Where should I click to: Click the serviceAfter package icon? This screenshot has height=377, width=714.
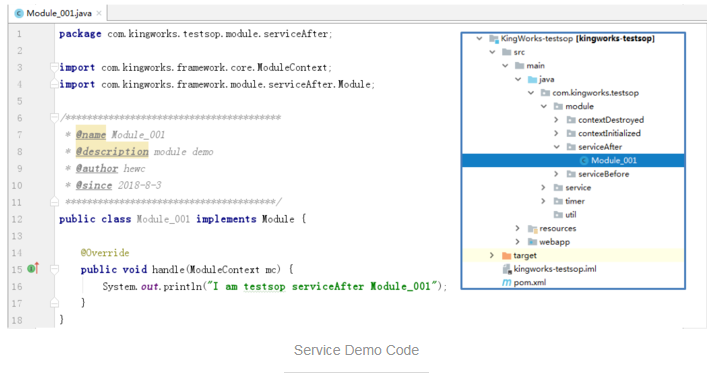point(571,147)
